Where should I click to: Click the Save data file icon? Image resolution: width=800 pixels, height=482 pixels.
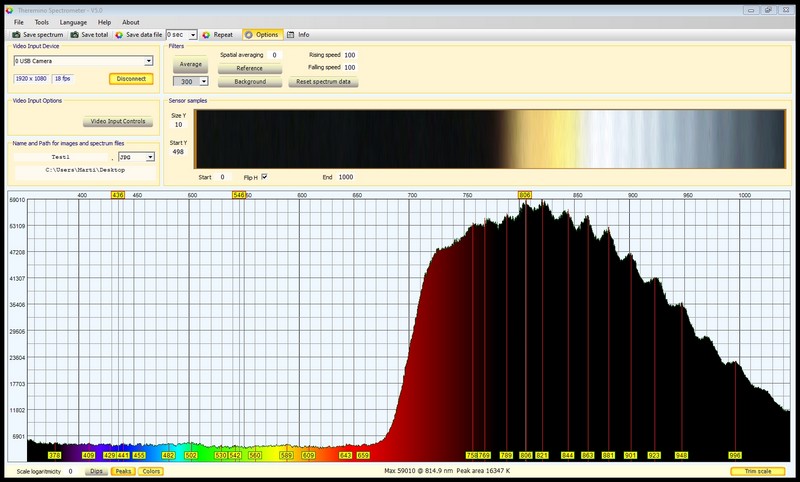click(119, 34)
